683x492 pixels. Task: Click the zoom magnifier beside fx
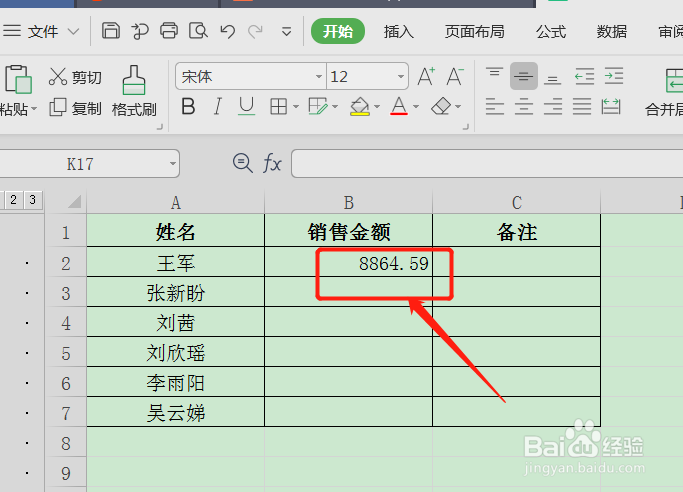(x=243, y=163)
